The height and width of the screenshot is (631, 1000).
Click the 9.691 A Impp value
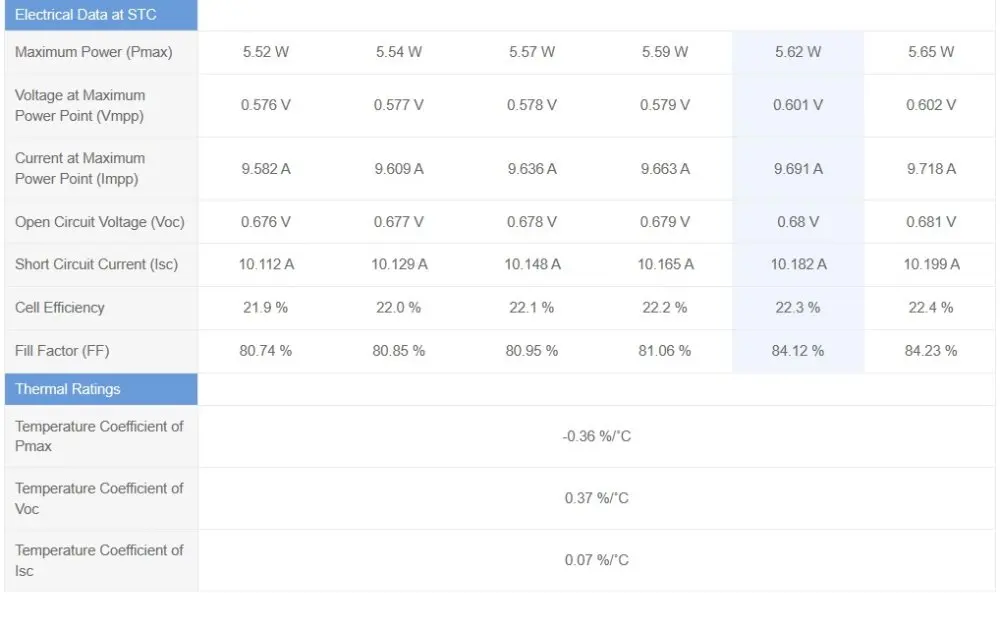(798, 169)
